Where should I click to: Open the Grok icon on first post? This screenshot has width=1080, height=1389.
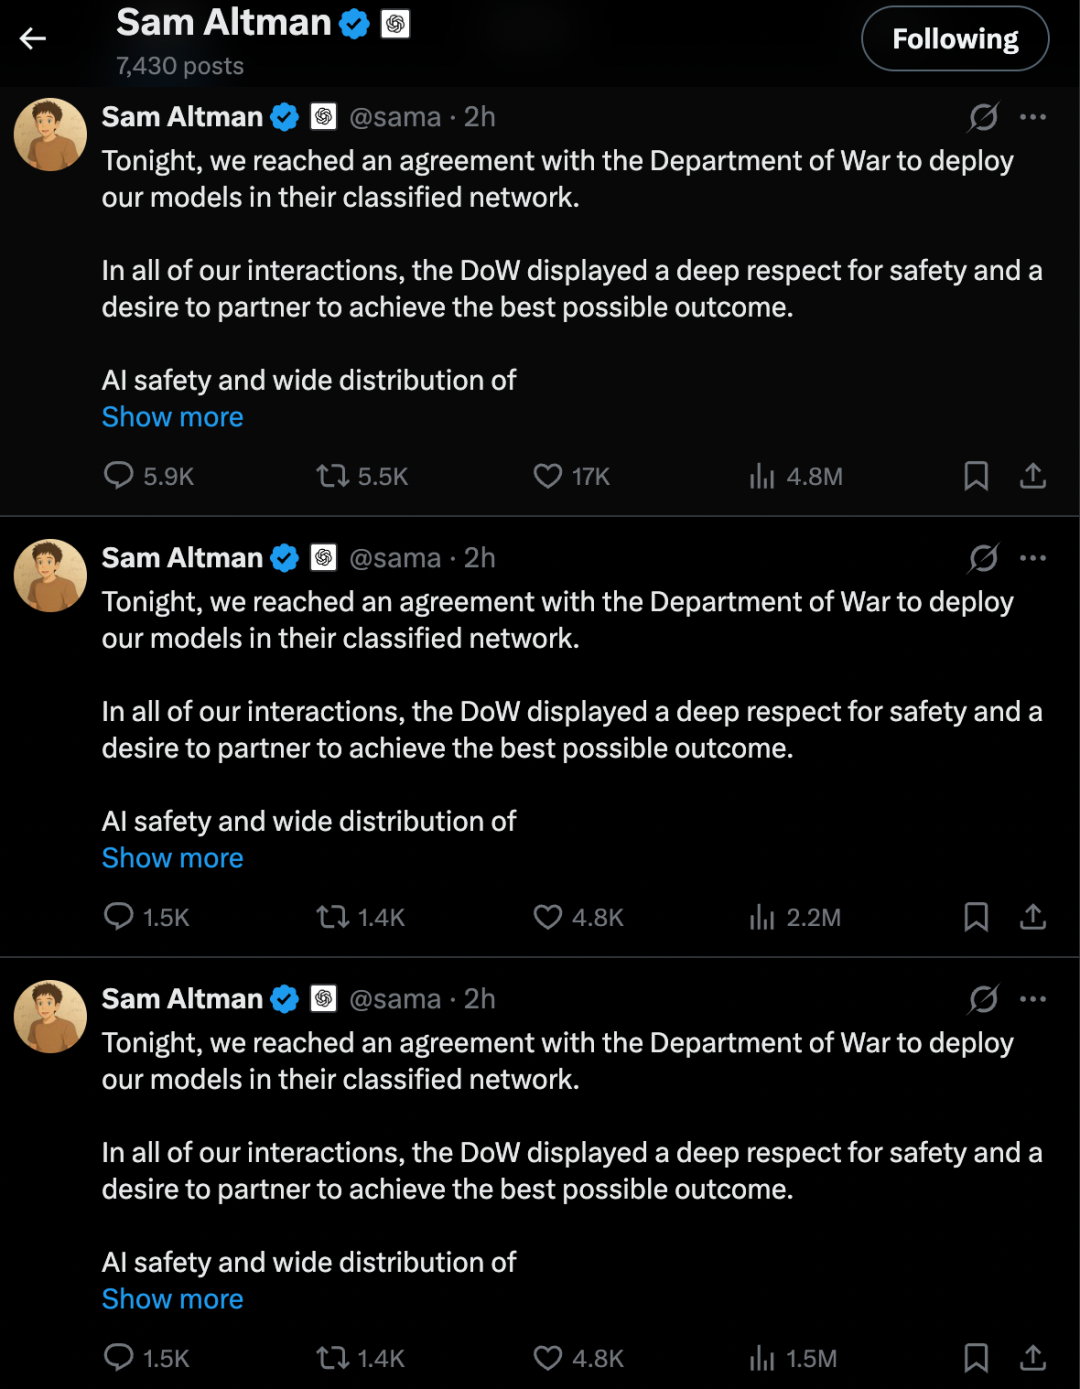coord(983,117)
